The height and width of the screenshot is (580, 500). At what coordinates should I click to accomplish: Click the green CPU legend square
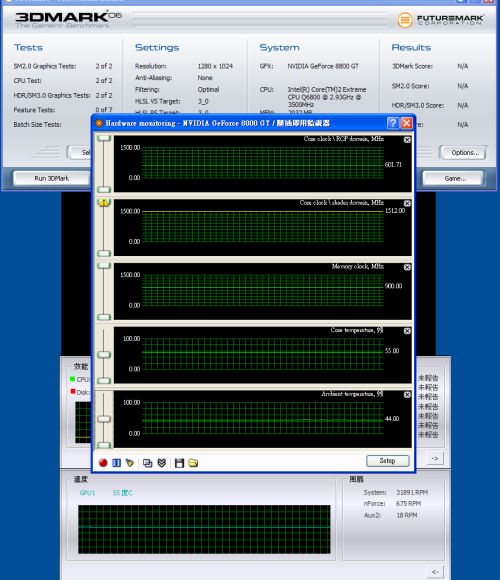[72, 379]
